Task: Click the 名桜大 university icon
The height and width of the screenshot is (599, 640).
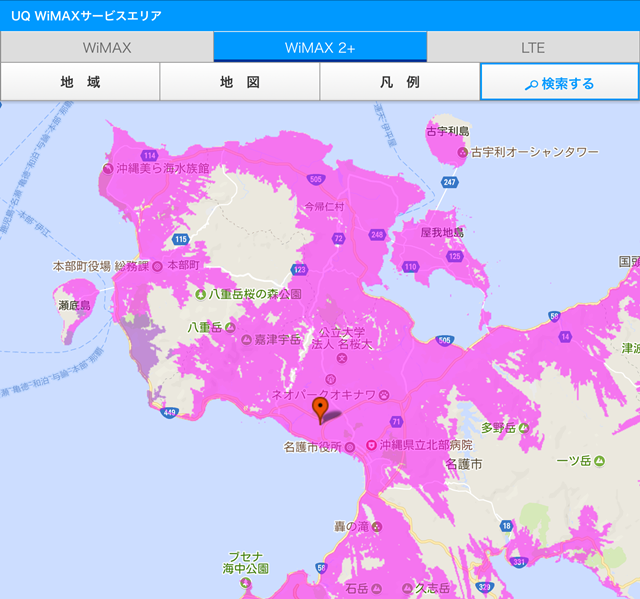Action: [x=342, y=358]
